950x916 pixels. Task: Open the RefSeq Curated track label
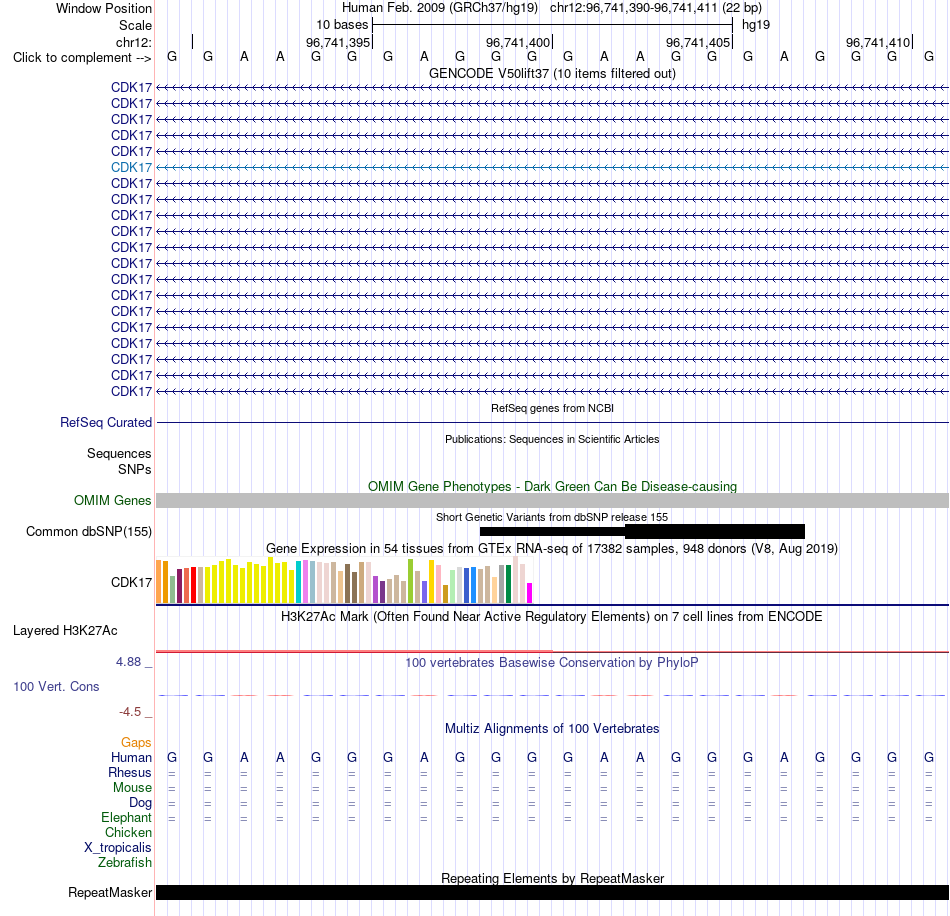[x=105, y=422]
